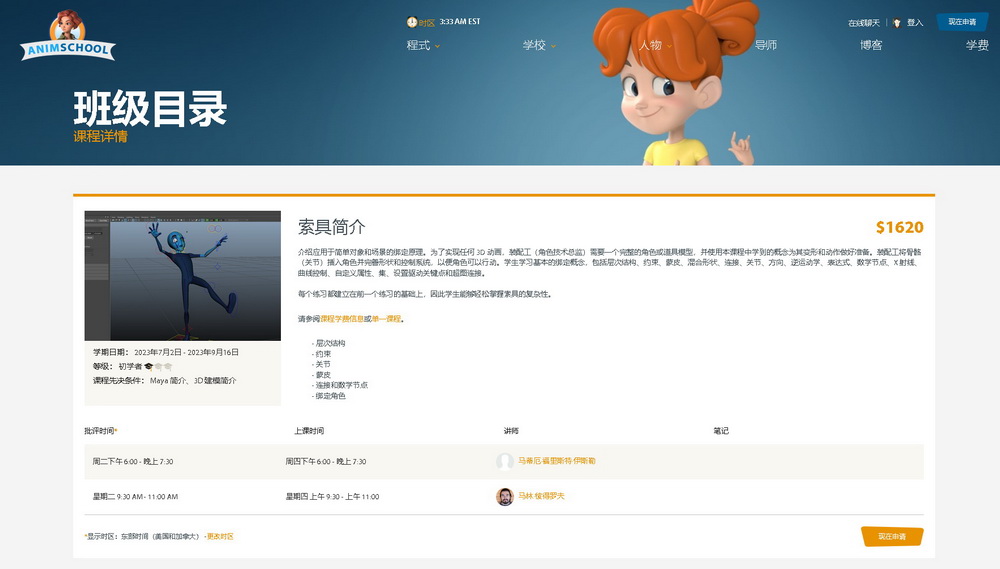Click the 索具简介 course title
Screen dimensions: 1000x569
tap(332, 227)
